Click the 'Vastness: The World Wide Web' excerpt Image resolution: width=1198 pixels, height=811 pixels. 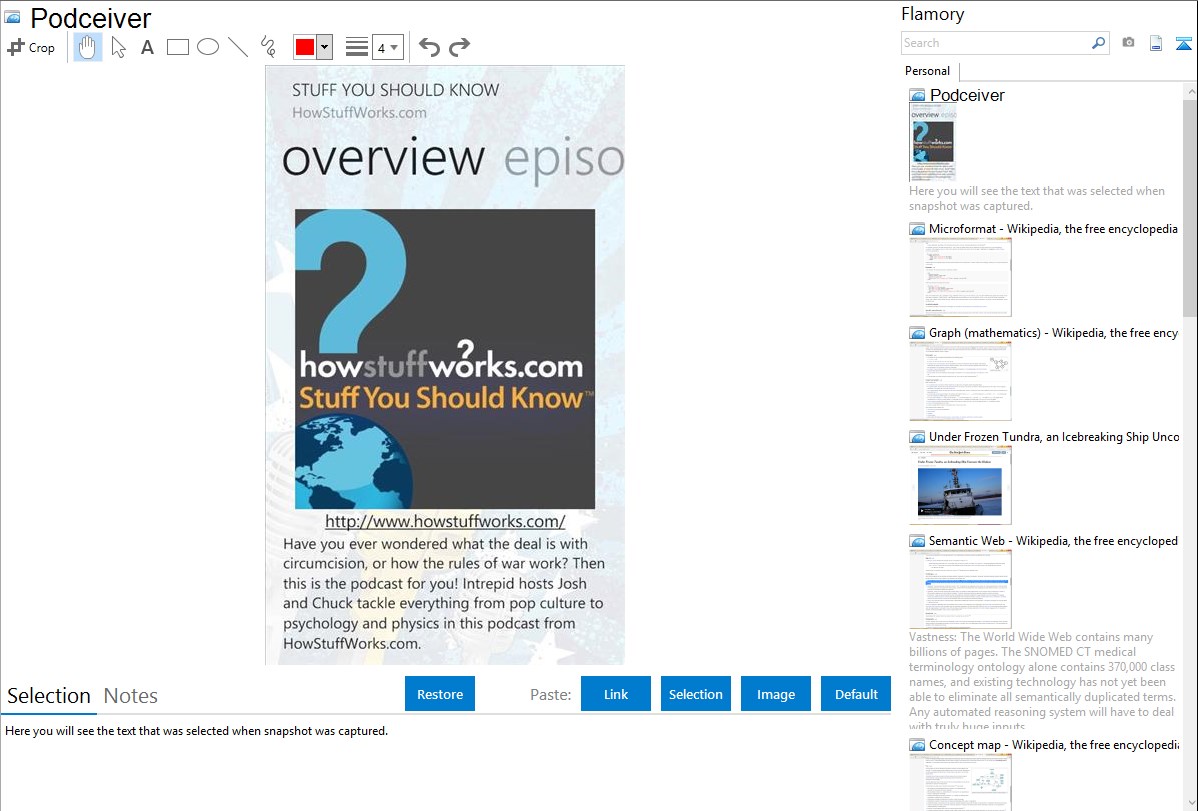click(x=1042, y=681)
